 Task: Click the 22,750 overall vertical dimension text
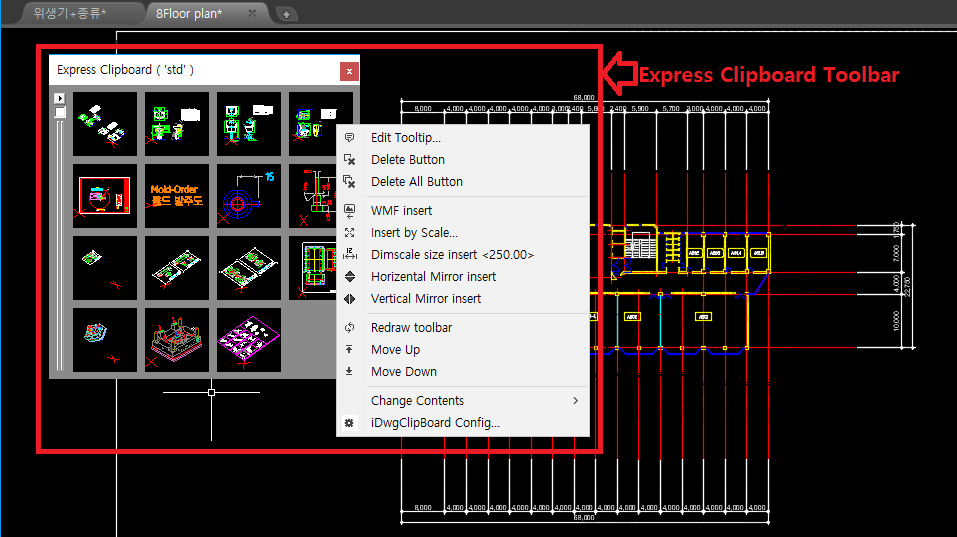click(x=907, y=286)
